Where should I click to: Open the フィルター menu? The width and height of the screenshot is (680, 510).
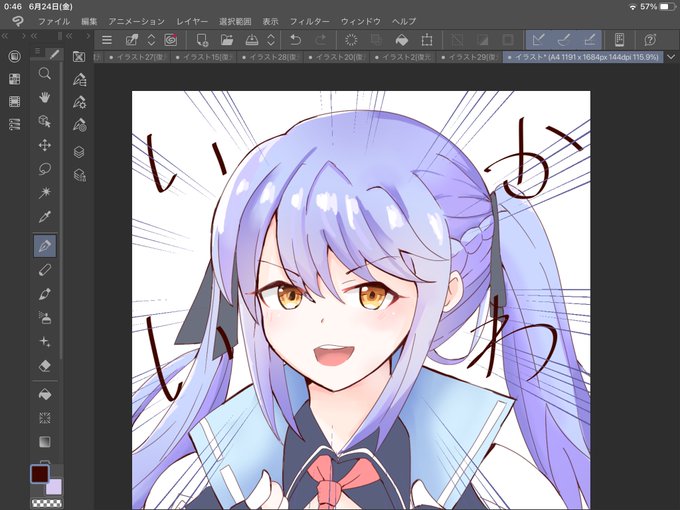(x=309, y=21)
